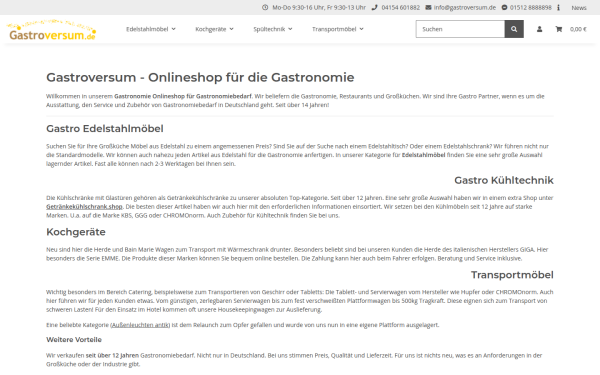Click the 01512 8888898 mobile number
600x375 pixels.
pos(531,7)
